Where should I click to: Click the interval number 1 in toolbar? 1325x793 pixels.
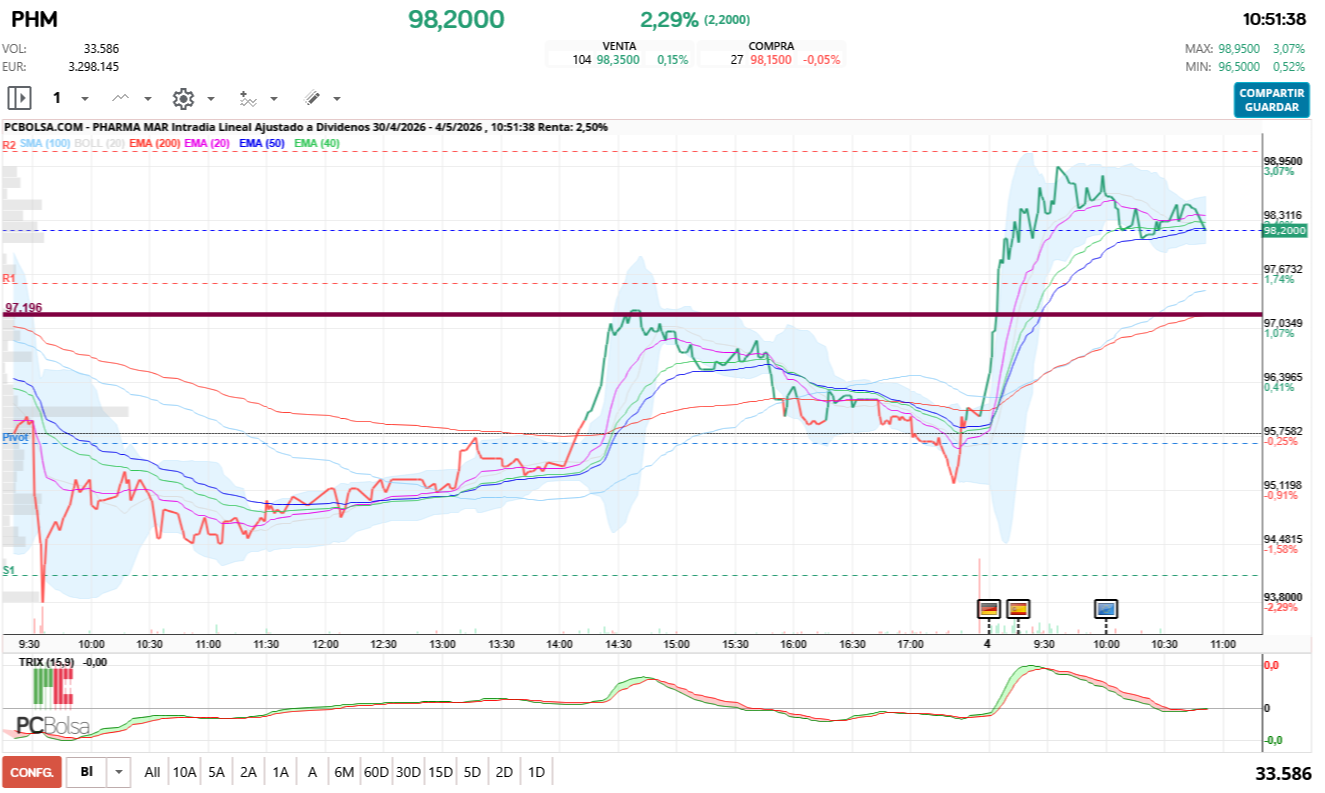tap(57, 98)
